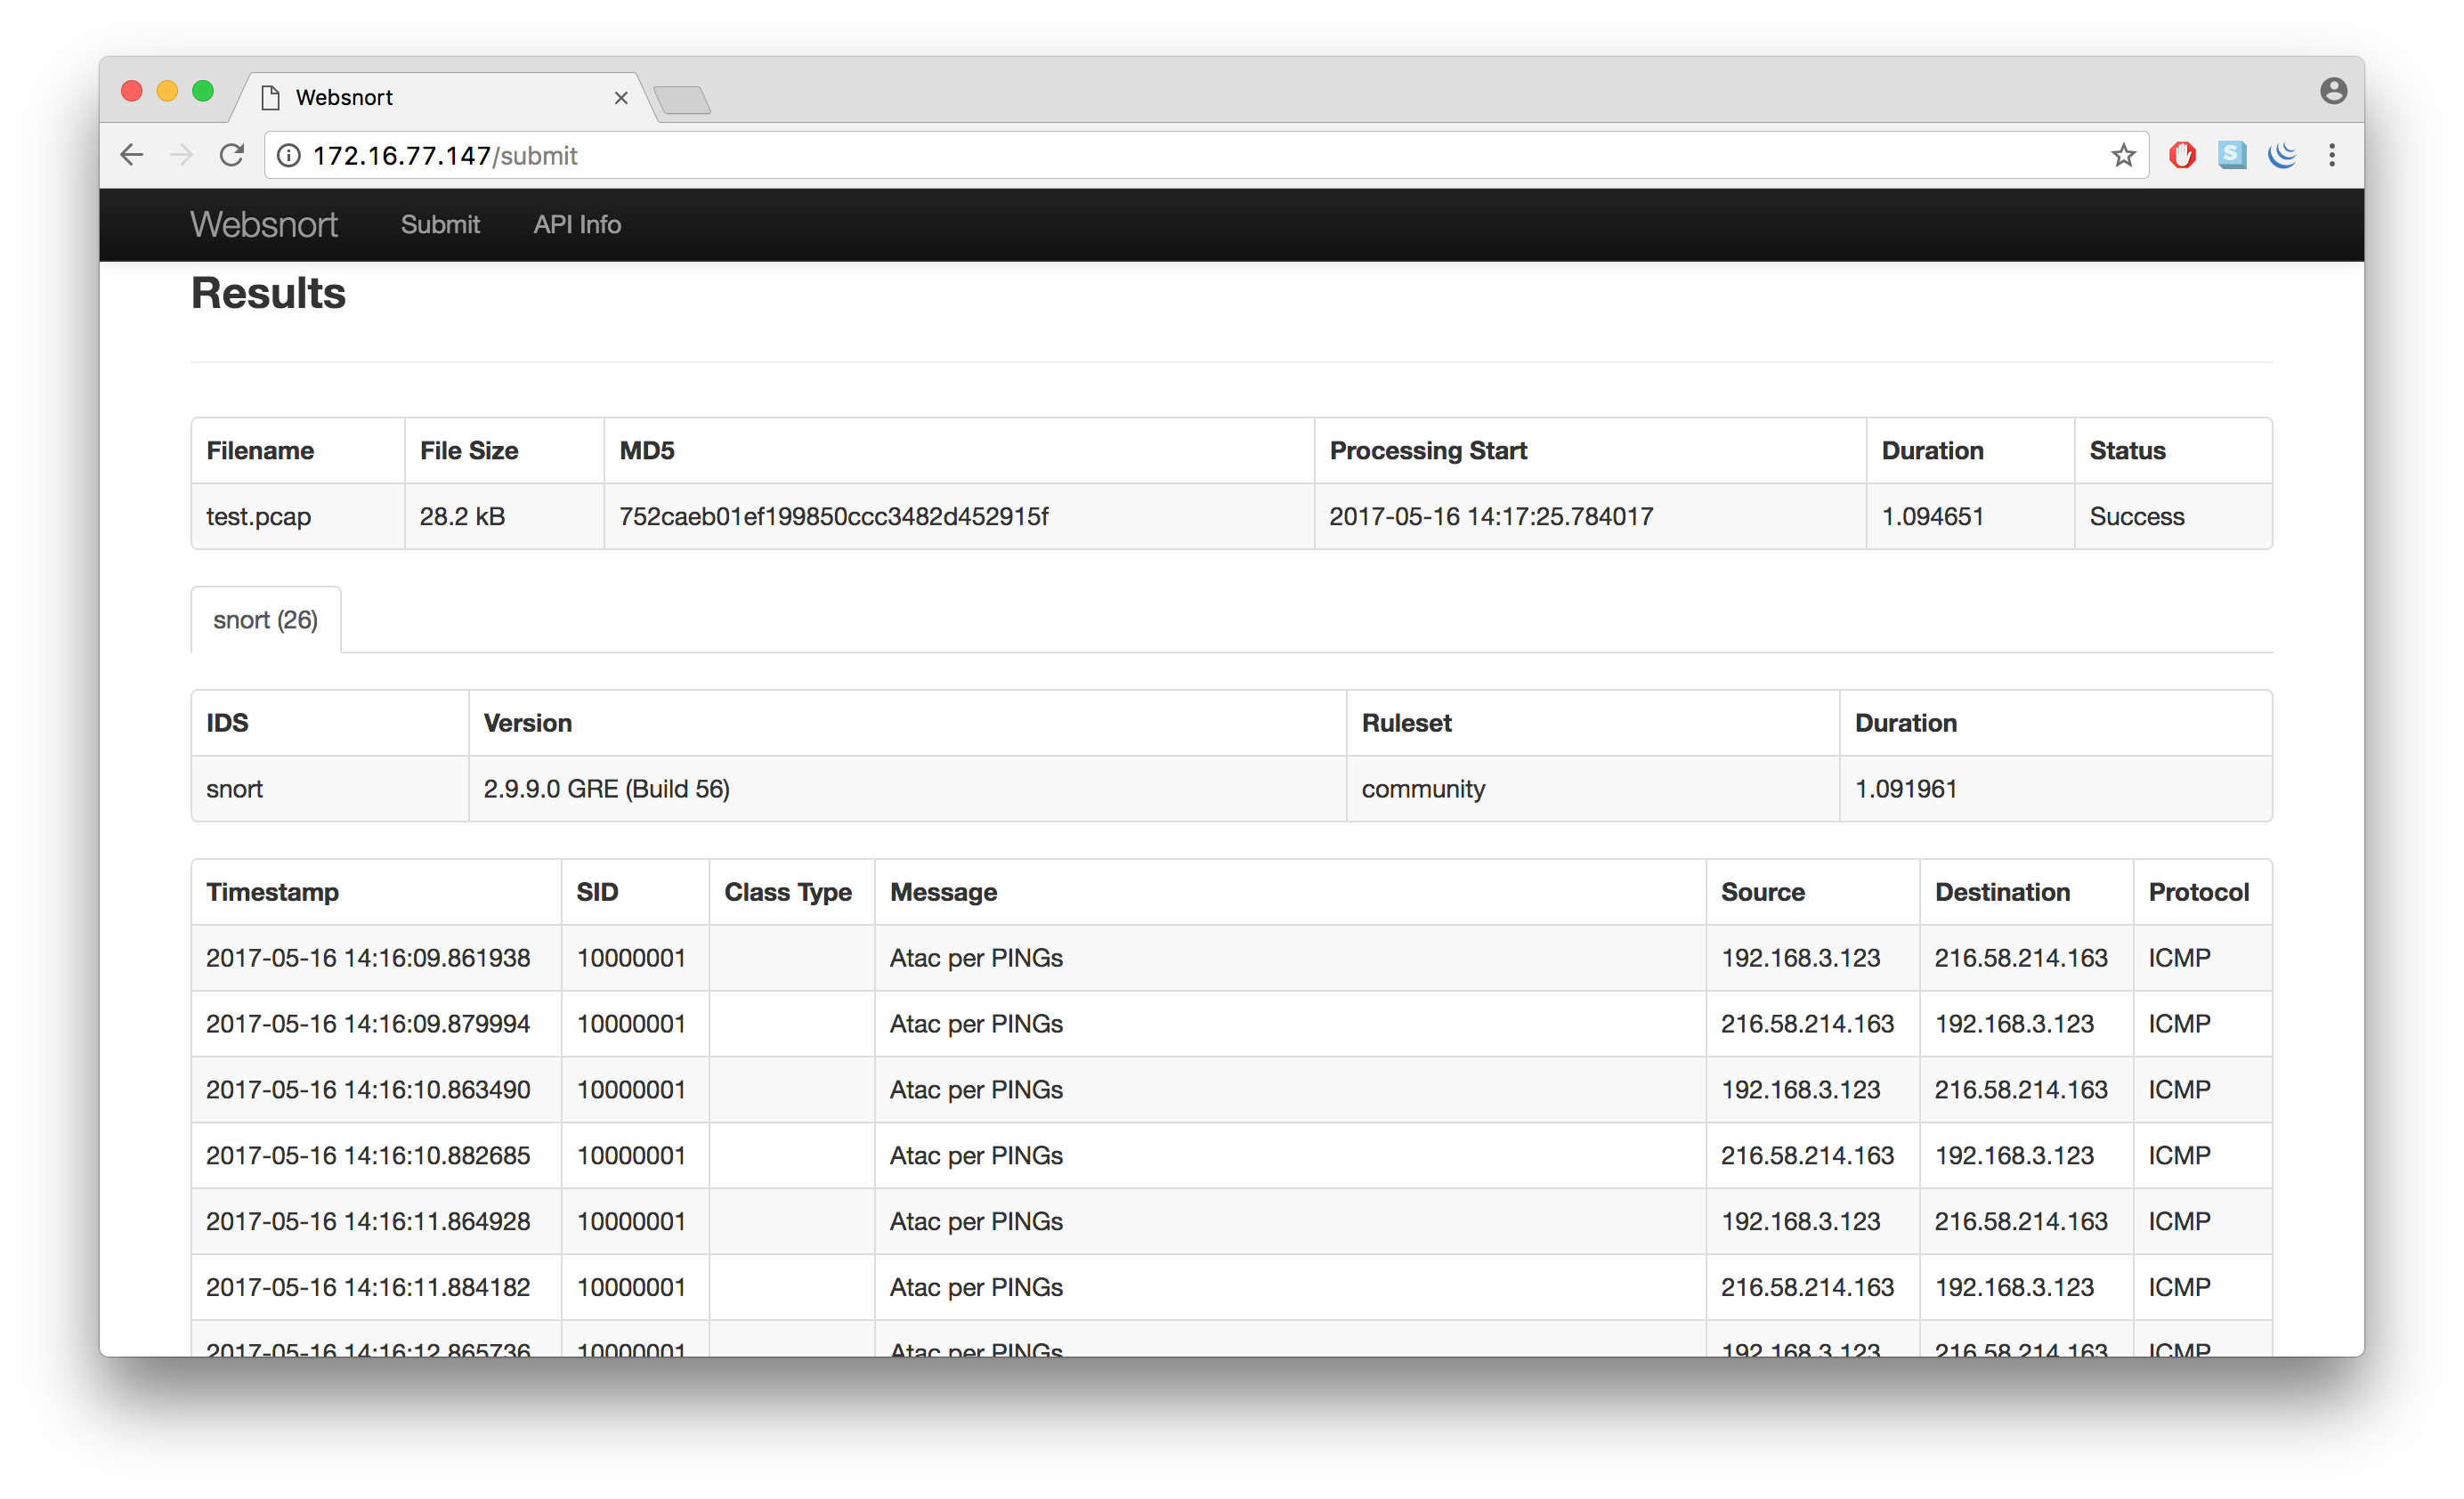
Task: Open site information icon in address bar
Action: [288, 156]
